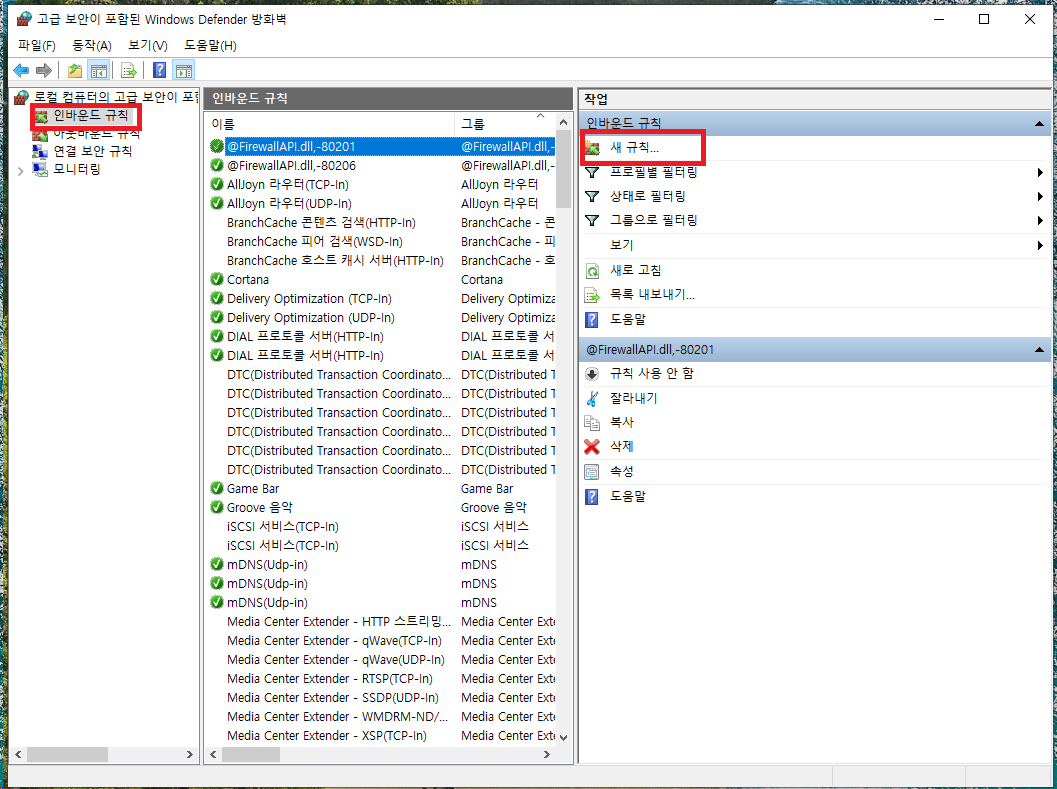This screenshot has height=789, width=1057.
Task: Click the Forward arrow toolbar icon
Action: click(x=44, y=70)
